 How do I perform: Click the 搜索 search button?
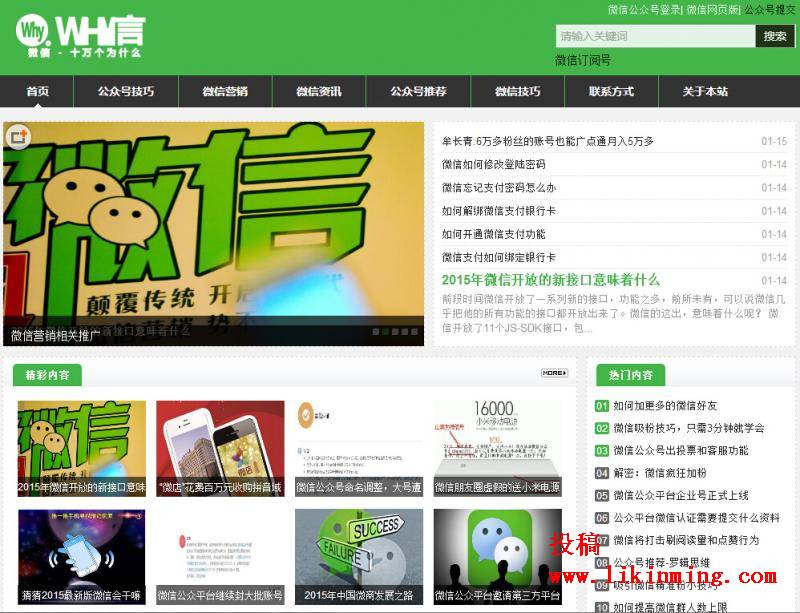coord(775,36)
